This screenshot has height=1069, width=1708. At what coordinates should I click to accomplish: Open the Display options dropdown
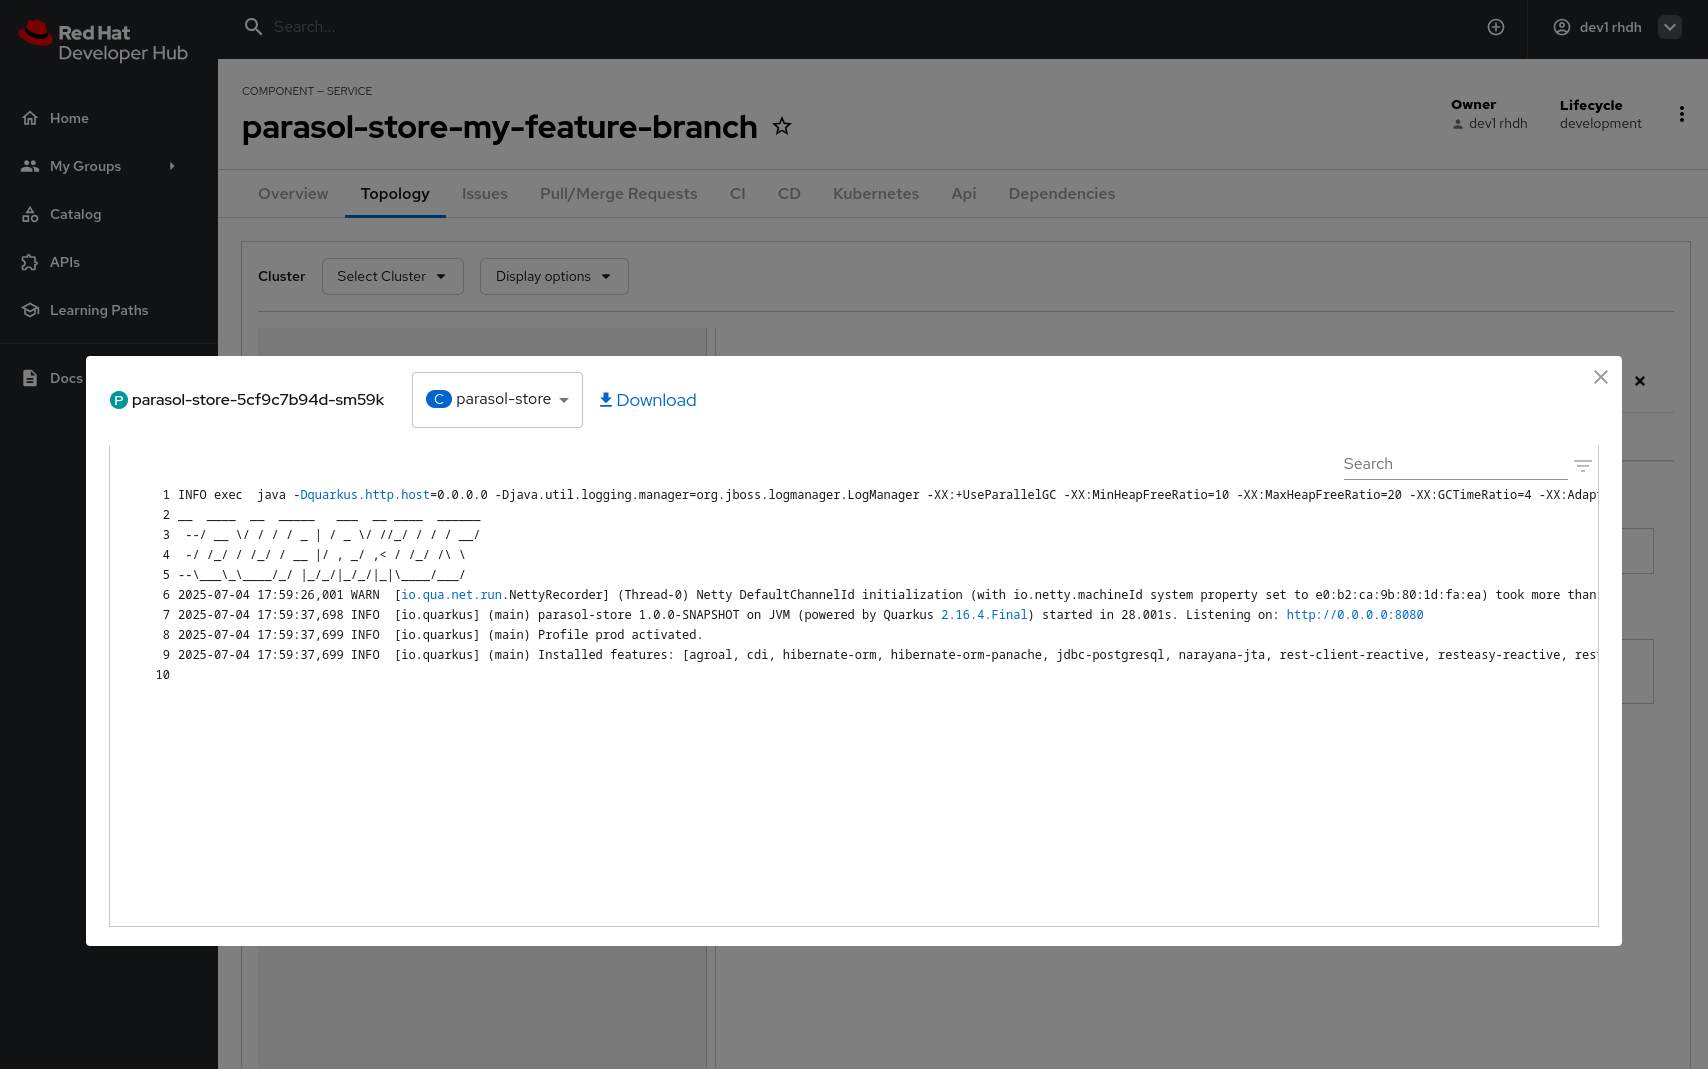(x=554, y=276)
